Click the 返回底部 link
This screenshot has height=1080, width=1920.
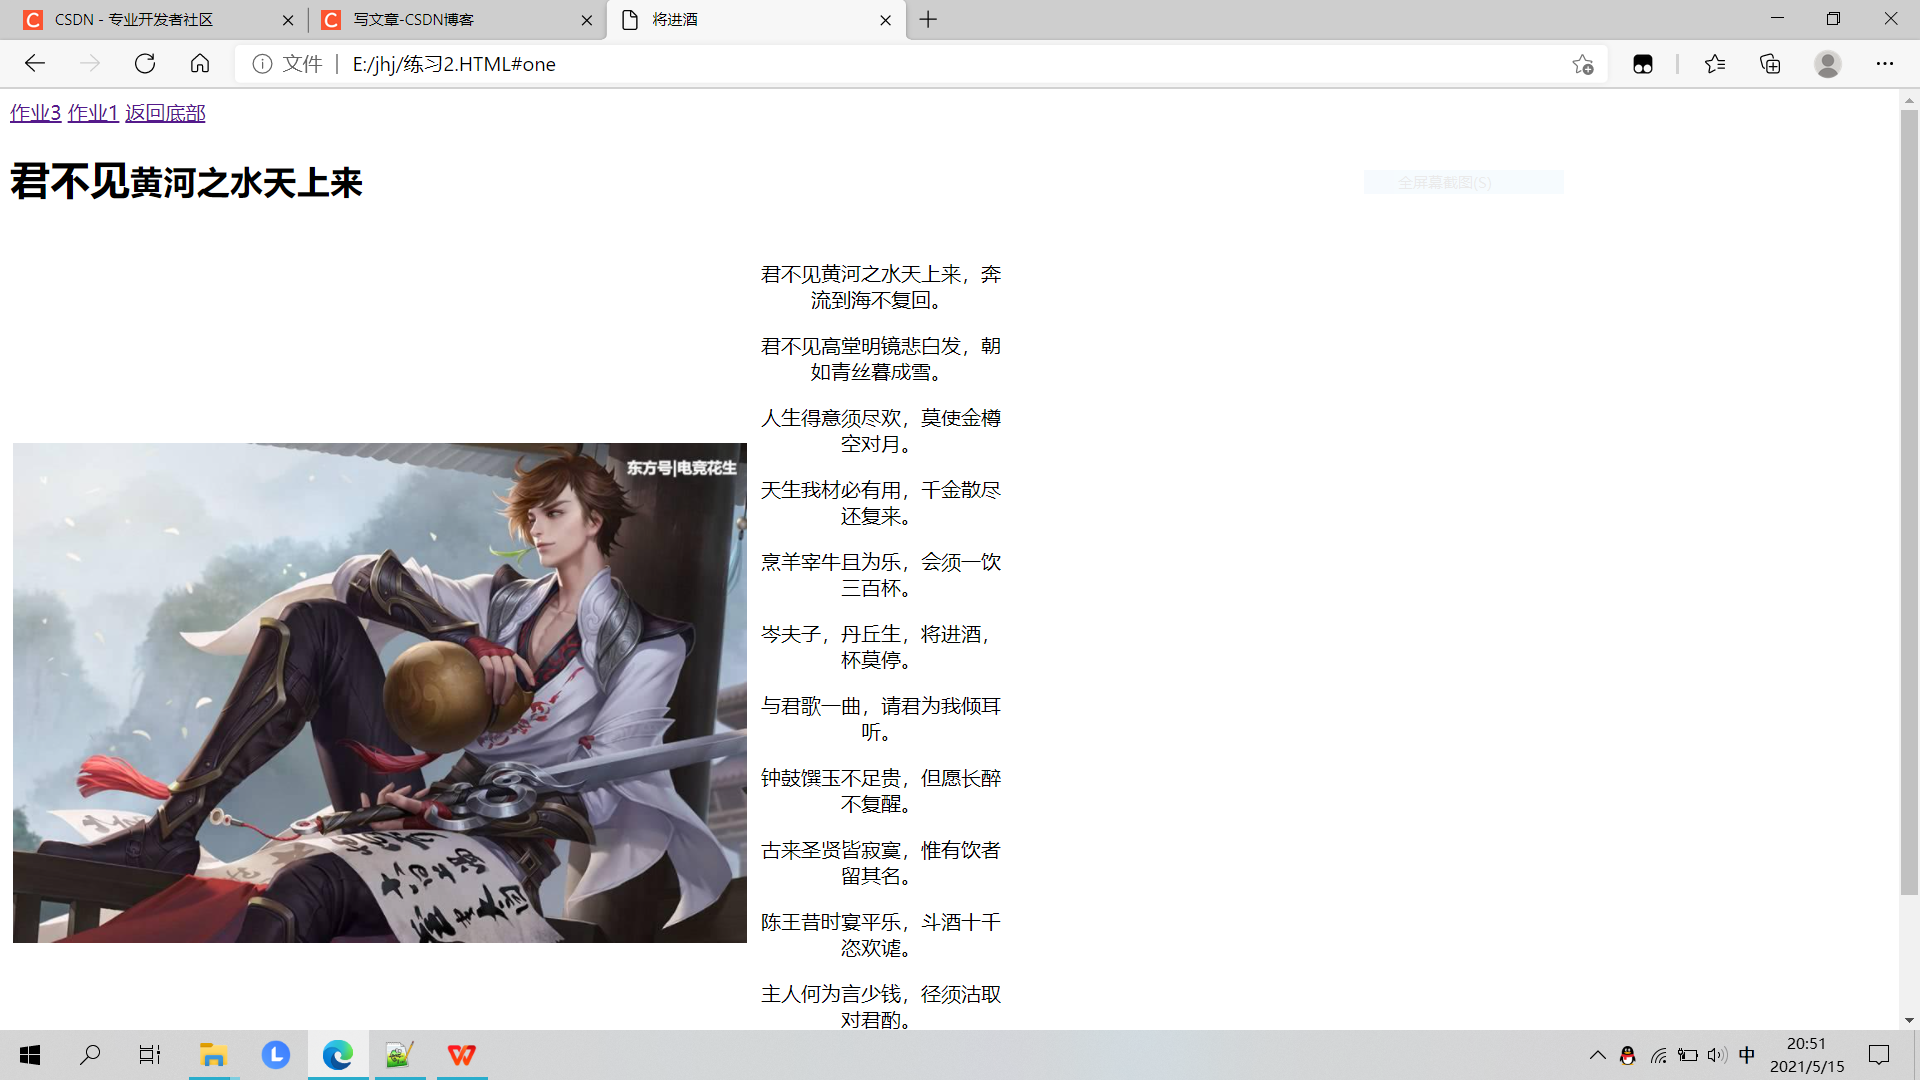165,113
